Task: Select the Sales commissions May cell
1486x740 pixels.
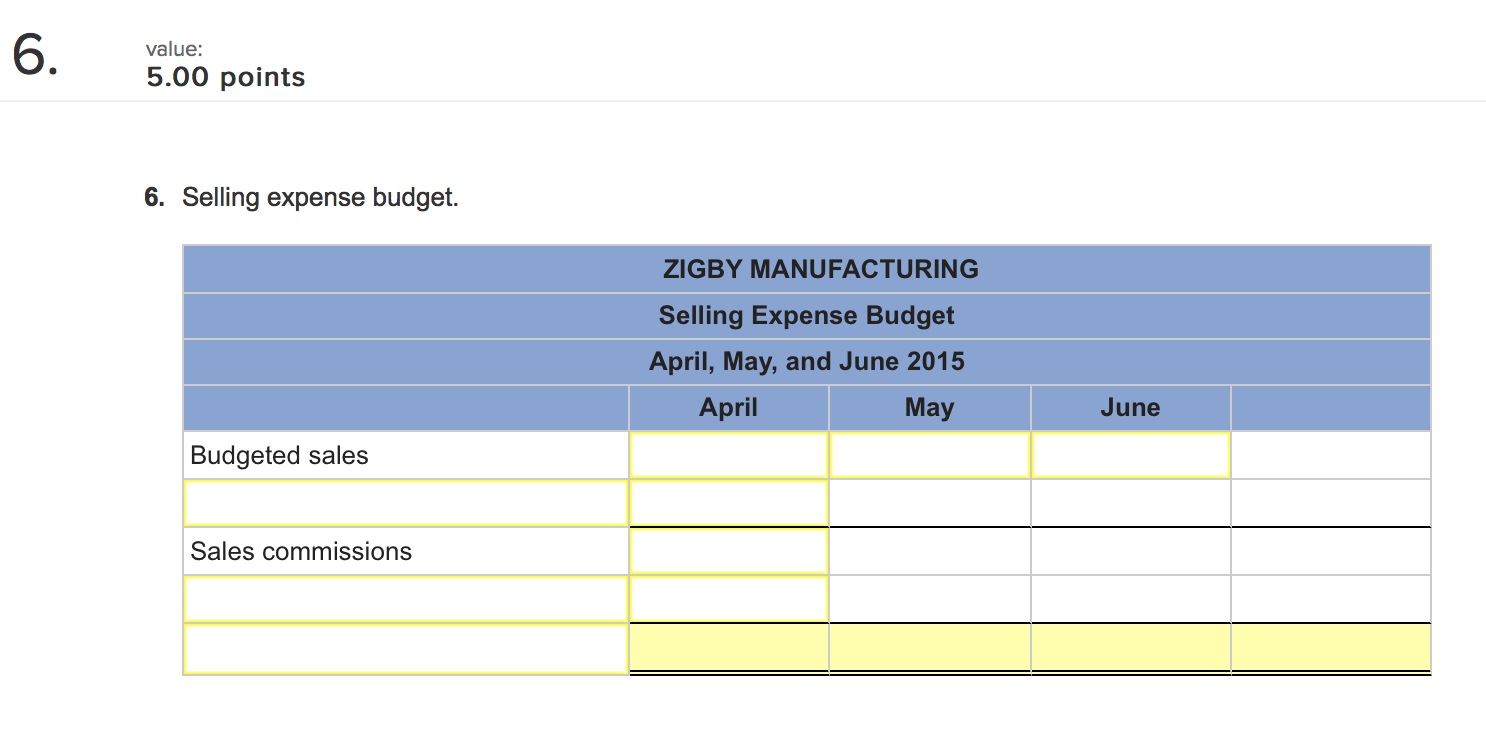Action: [929, 551]
